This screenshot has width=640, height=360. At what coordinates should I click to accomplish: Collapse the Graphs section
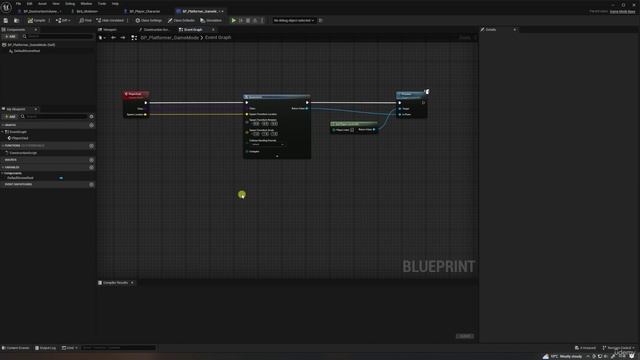(3, 125)
